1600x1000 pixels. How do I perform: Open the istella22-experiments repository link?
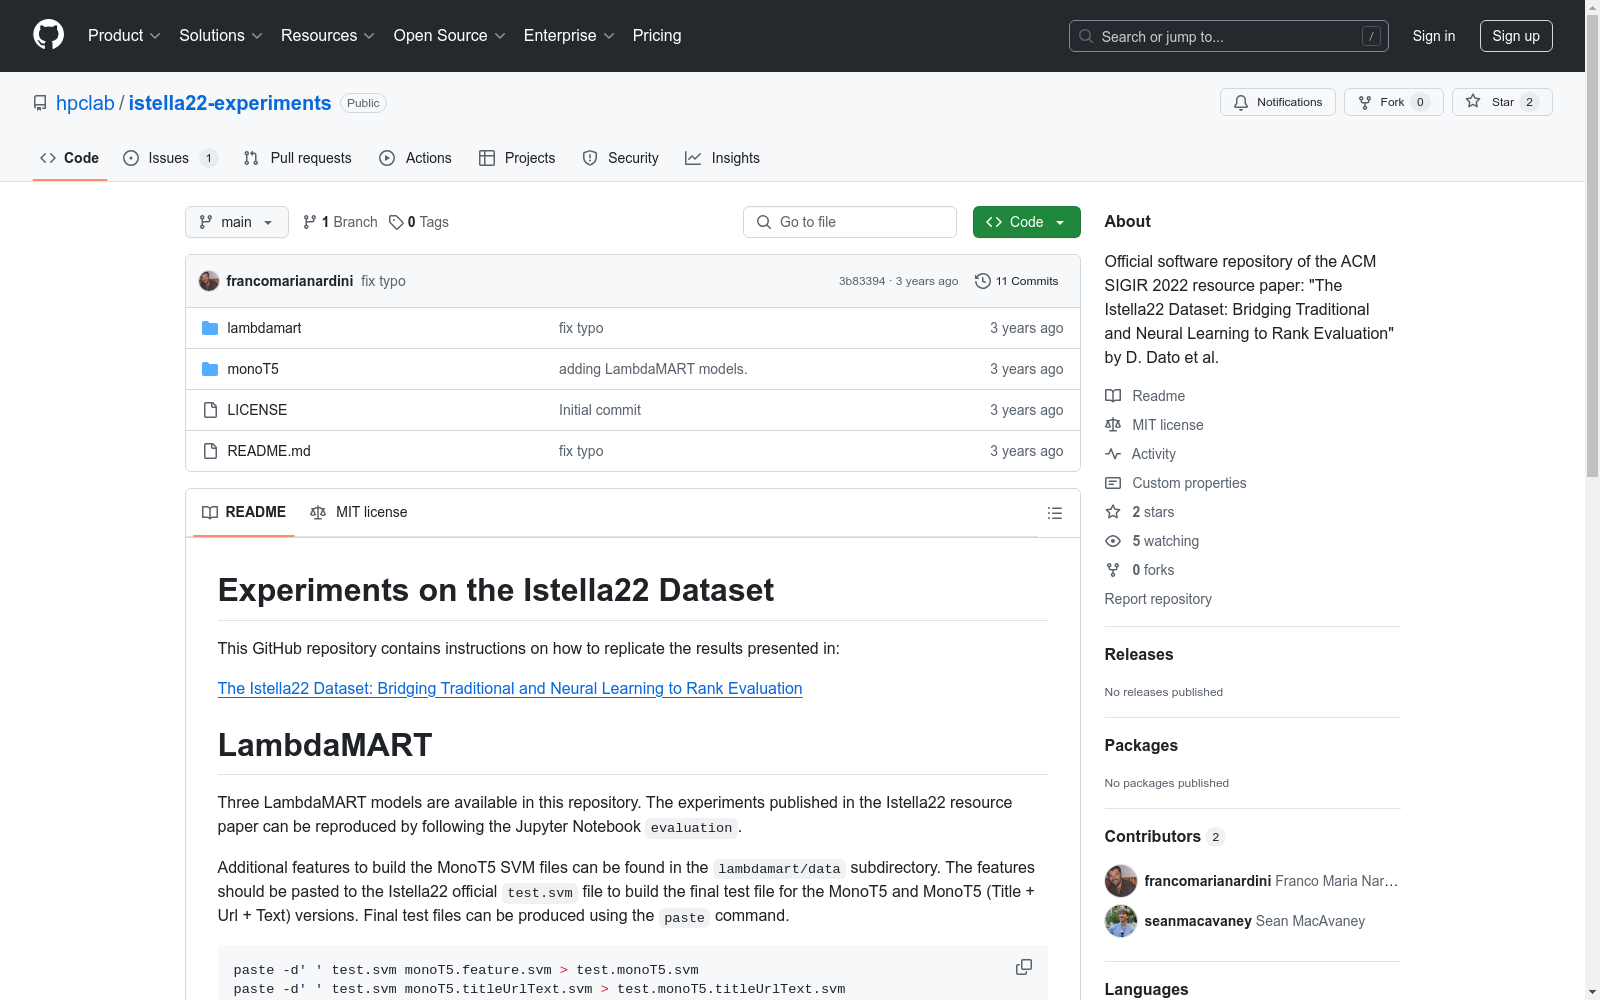tap(230, 103)
